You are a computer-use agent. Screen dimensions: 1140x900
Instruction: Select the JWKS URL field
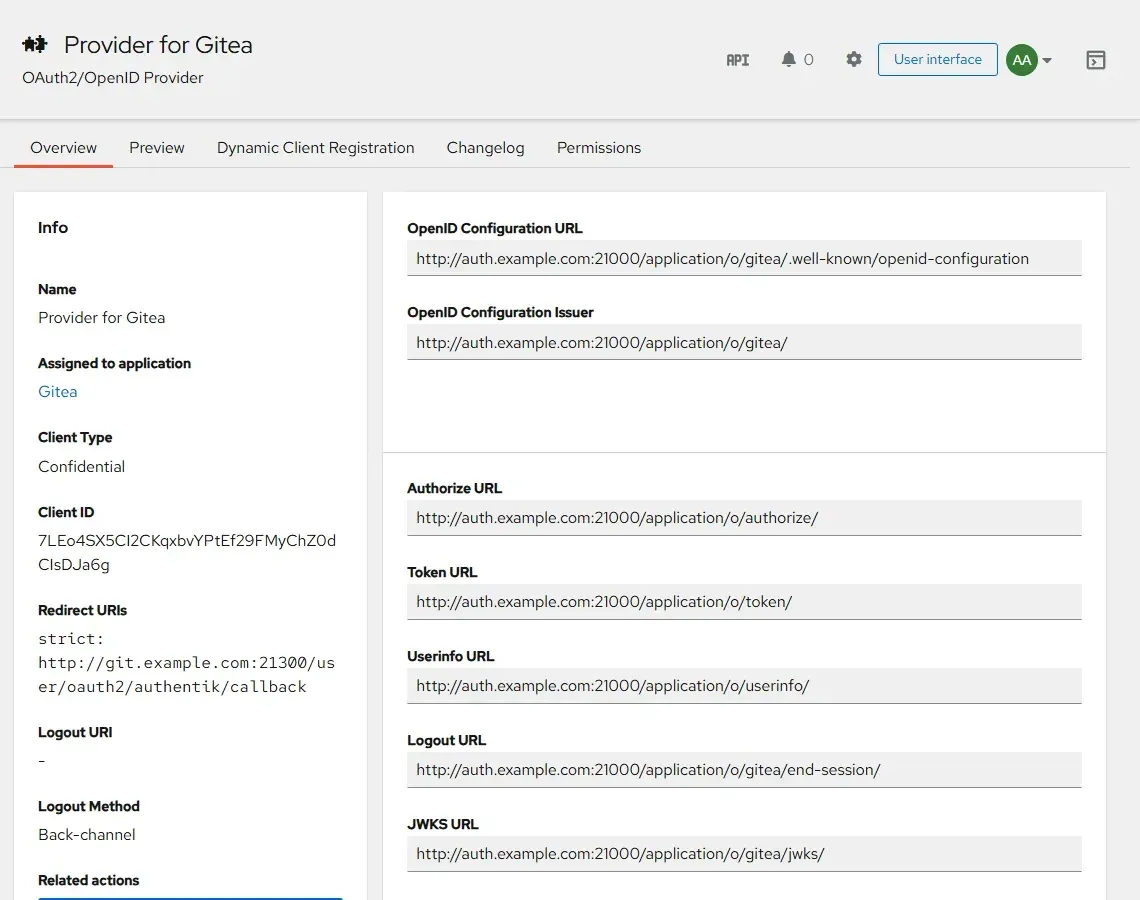[x=744, y=853]
